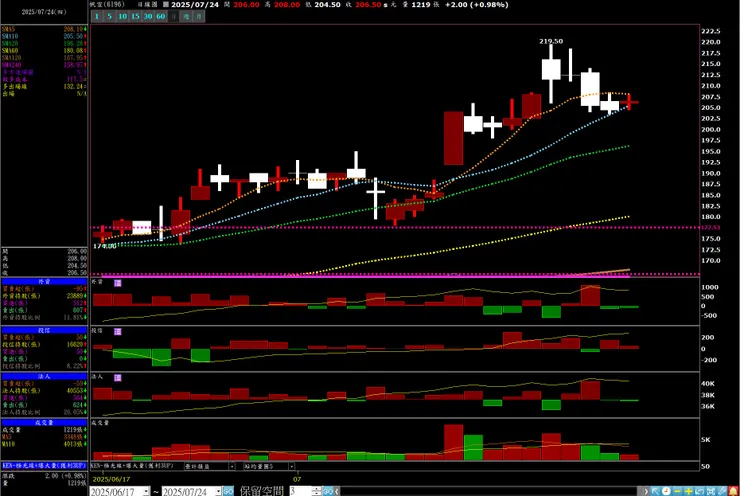Open settings icon in 法人 panel
The image size is (740, 496).
tap(118, 378)
